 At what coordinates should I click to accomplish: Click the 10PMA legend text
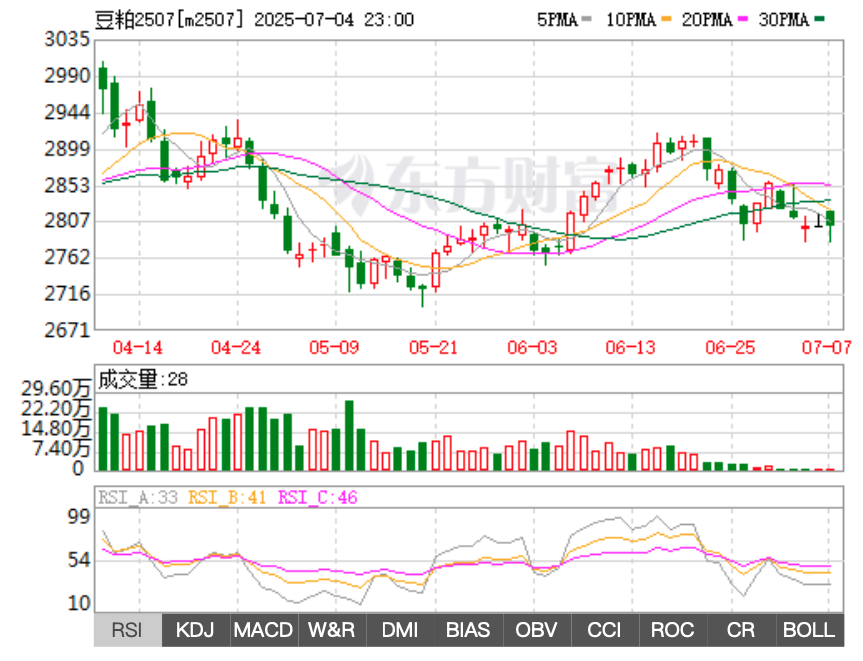pos(631,20)
